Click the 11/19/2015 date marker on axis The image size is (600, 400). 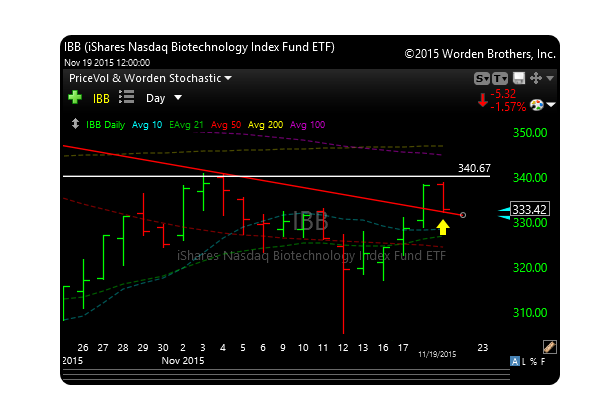pyautogui.click(x=437, y=354)
